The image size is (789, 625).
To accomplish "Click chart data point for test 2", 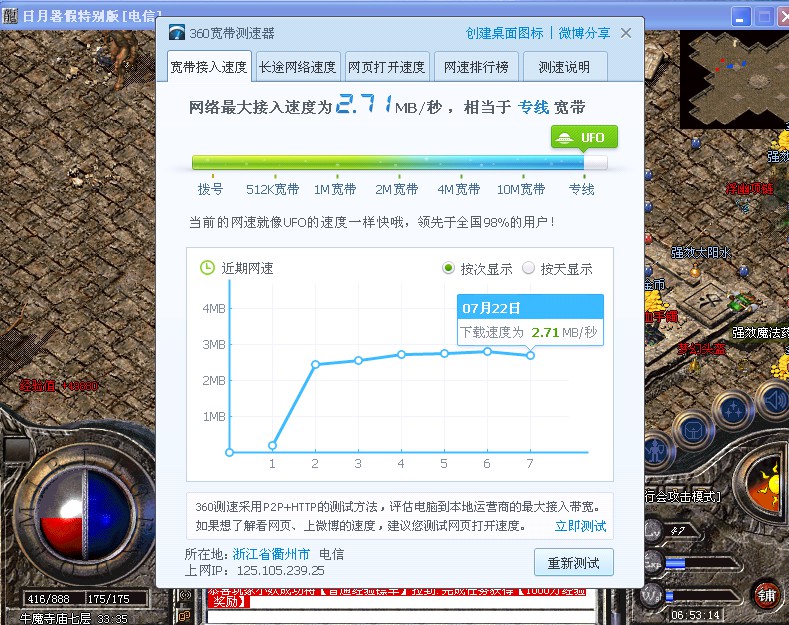I will pyautogui.click(x=315, y=364).
